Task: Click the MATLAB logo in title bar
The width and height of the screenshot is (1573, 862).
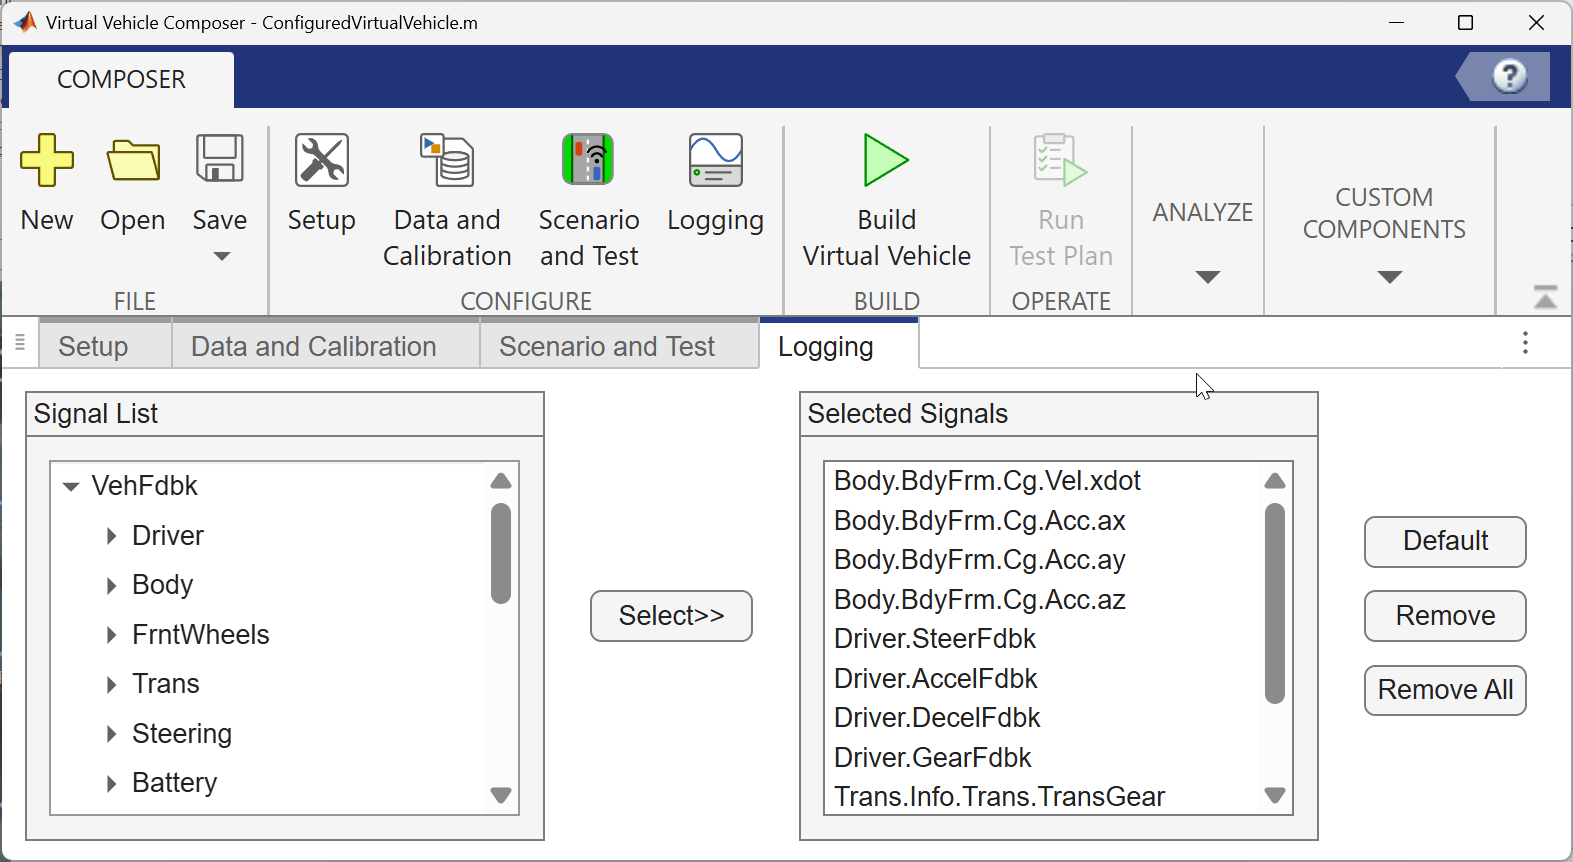Action: tap(25, 22)
